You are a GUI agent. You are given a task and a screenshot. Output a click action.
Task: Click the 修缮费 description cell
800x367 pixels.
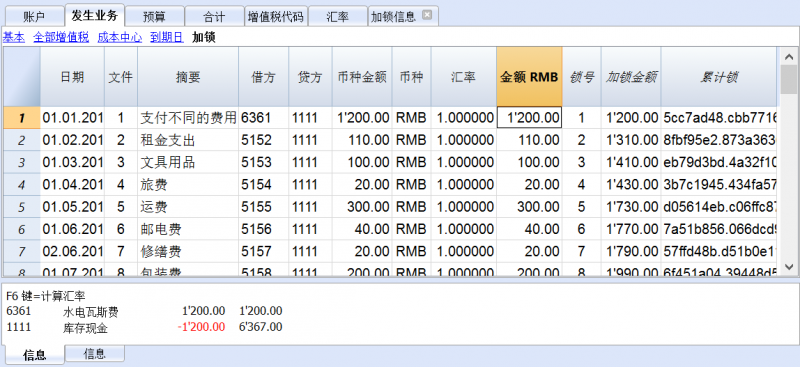coord(188,252)
